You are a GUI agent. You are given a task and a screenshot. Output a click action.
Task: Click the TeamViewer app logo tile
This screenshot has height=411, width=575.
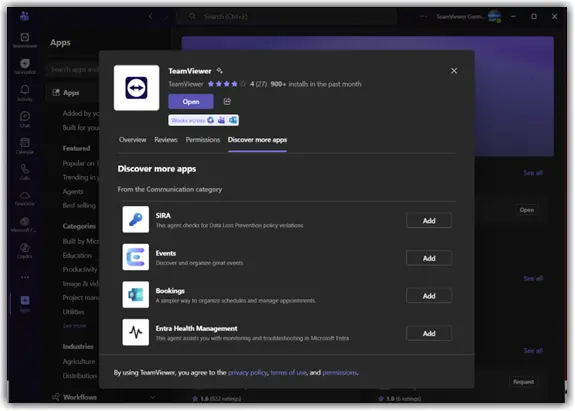click(x=136, y=88)
